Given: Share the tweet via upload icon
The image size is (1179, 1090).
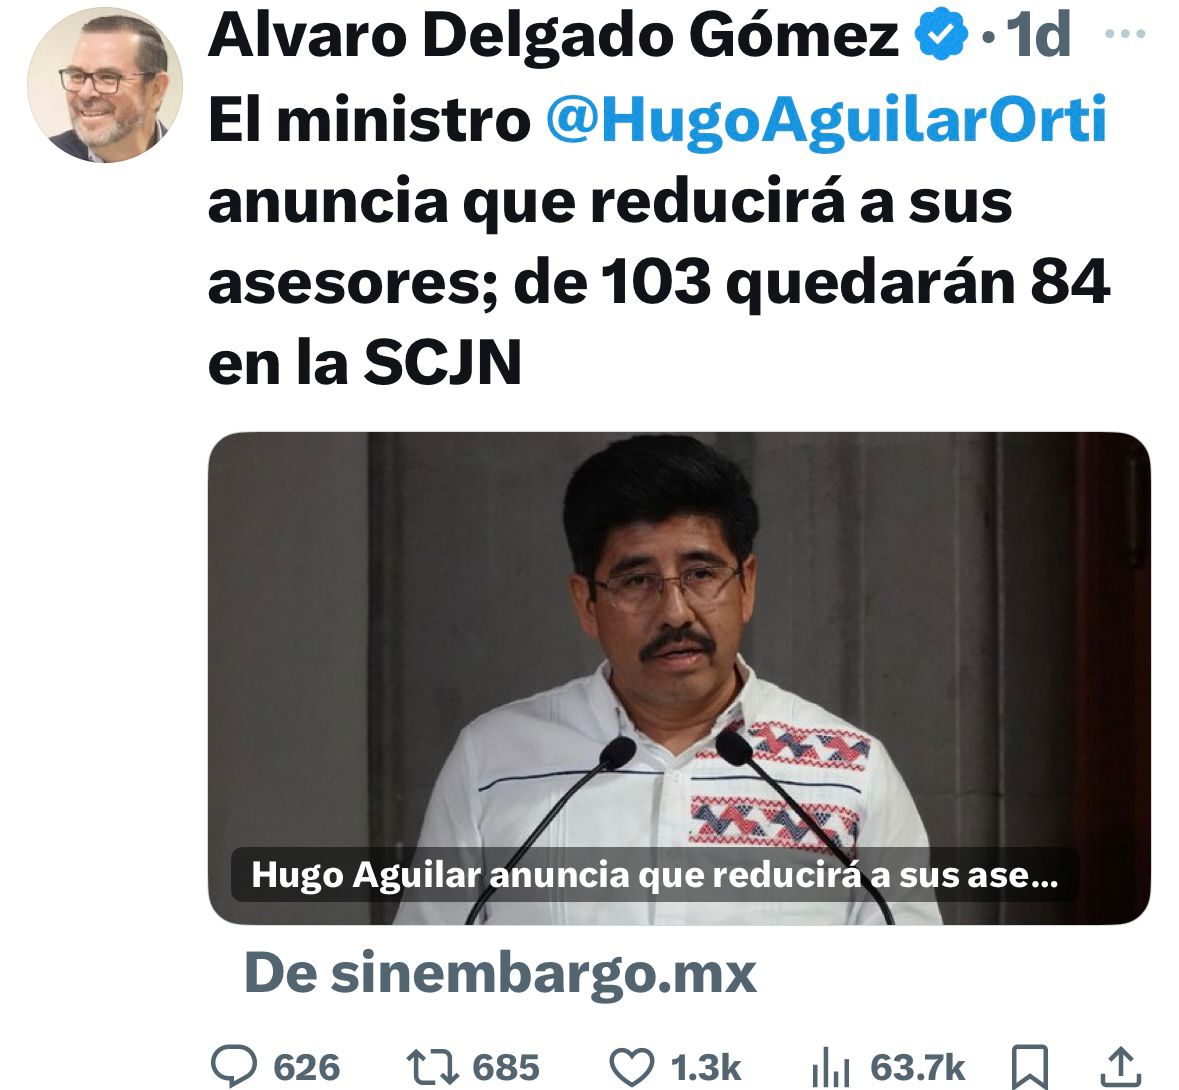Looking at the screenshot, I should point(1120,1067).
